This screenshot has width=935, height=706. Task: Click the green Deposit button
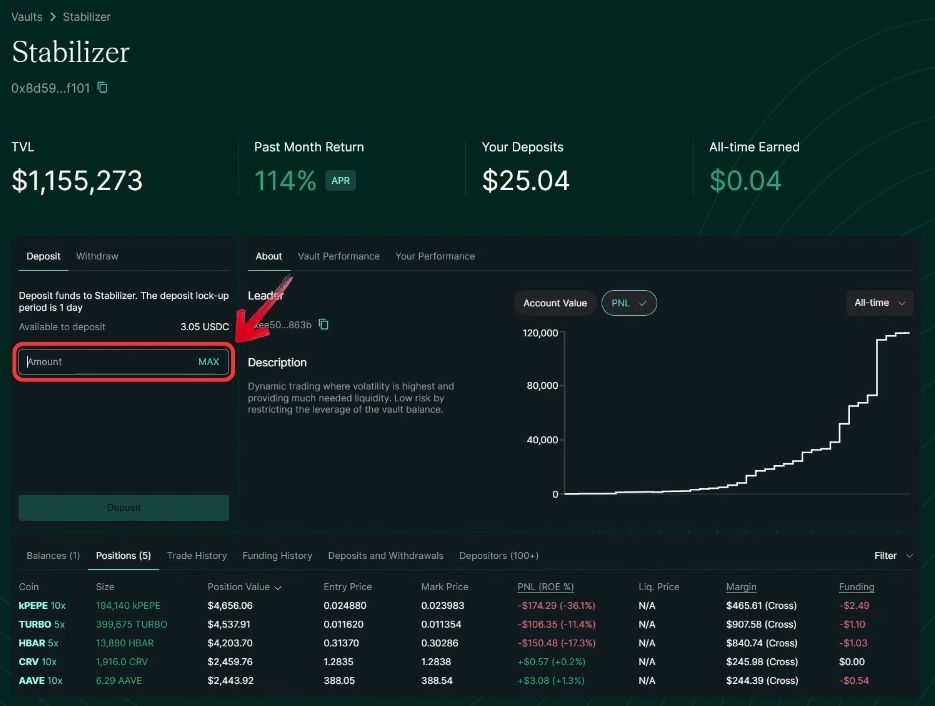point(123,508)
